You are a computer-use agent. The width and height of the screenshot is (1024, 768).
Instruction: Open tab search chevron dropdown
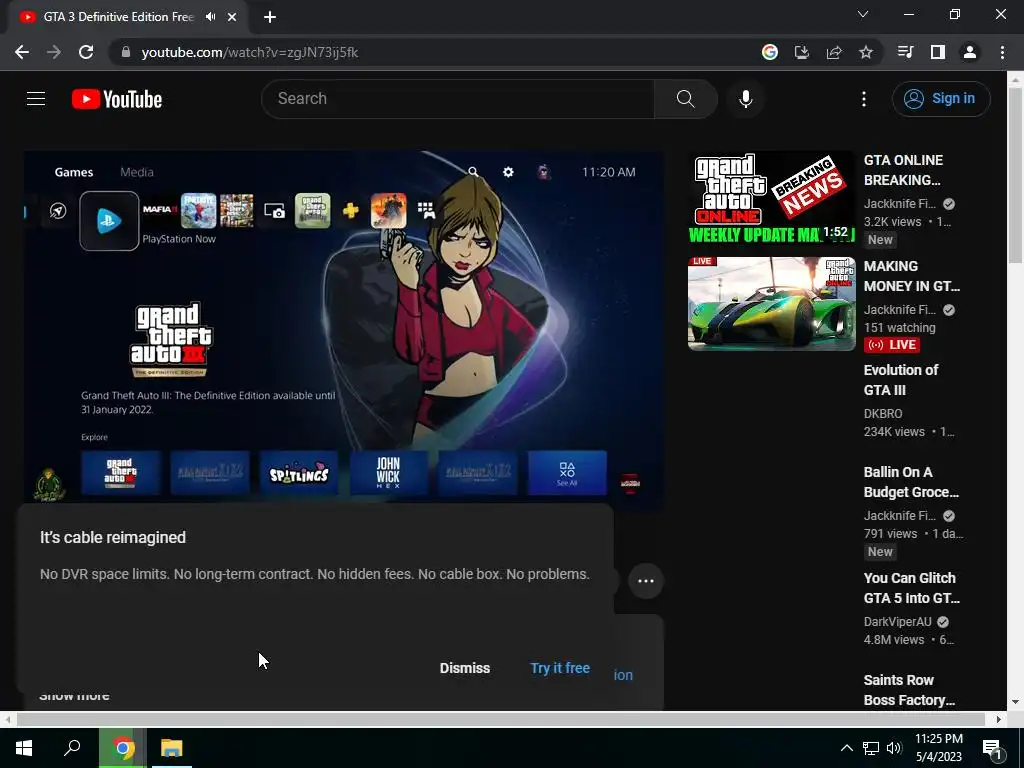click(x=863, y=14)
